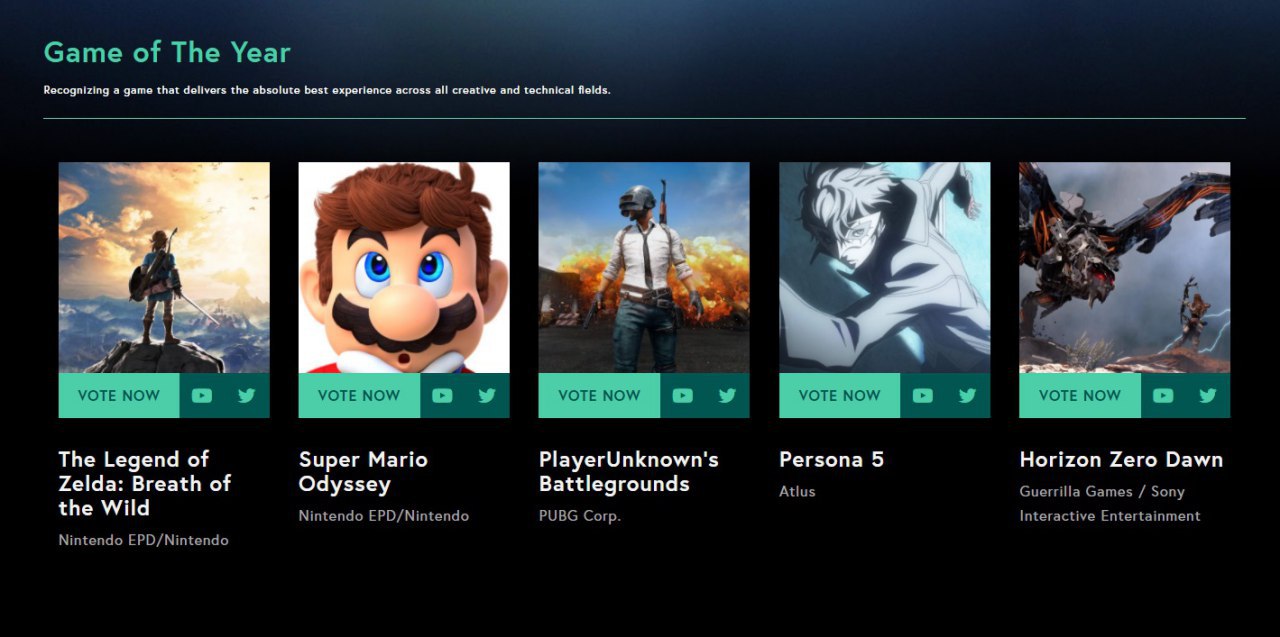Click 'Nintendo EPD/Nintendo' under Super Mario Odyssey
The image size is (1280, 637).
coord(384,516)
